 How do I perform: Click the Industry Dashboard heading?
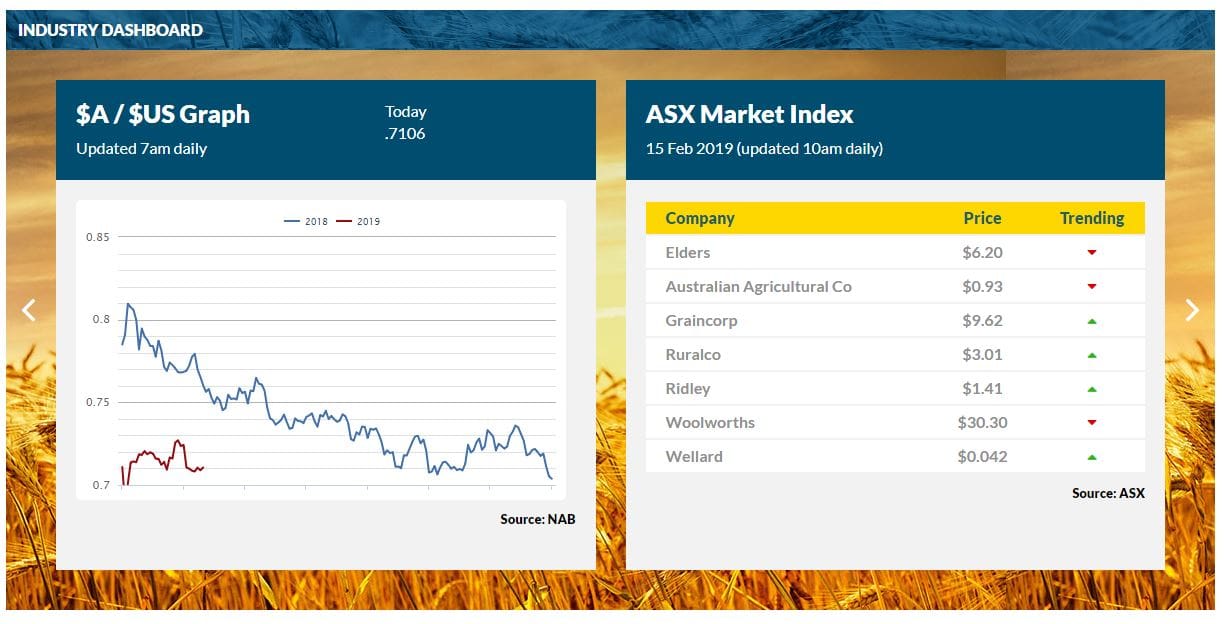pyautogui.click(x=110, y=30)
